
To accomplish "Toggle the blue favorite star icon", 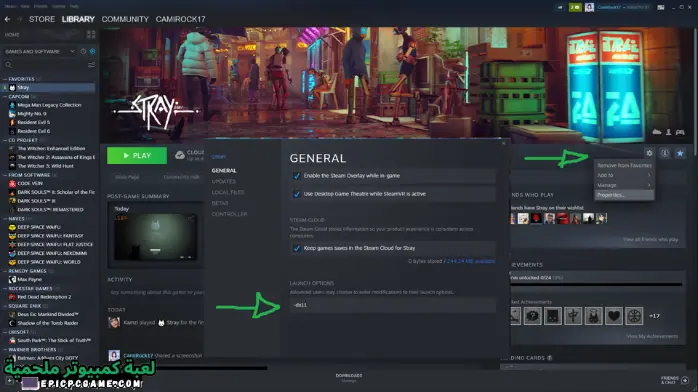I will click(680, 153).
